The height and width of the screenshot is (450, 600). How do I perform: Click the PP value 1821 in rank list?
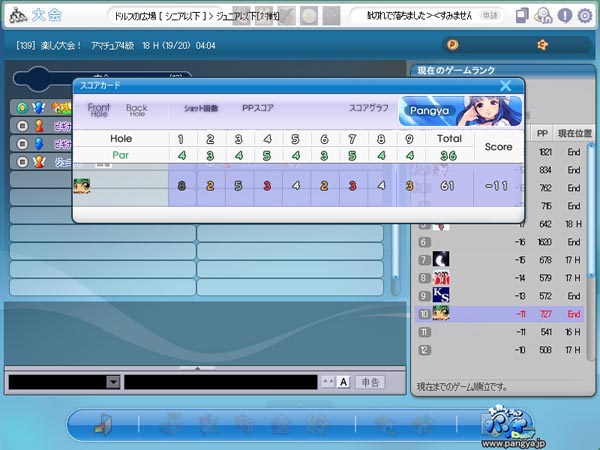point(545,152)
